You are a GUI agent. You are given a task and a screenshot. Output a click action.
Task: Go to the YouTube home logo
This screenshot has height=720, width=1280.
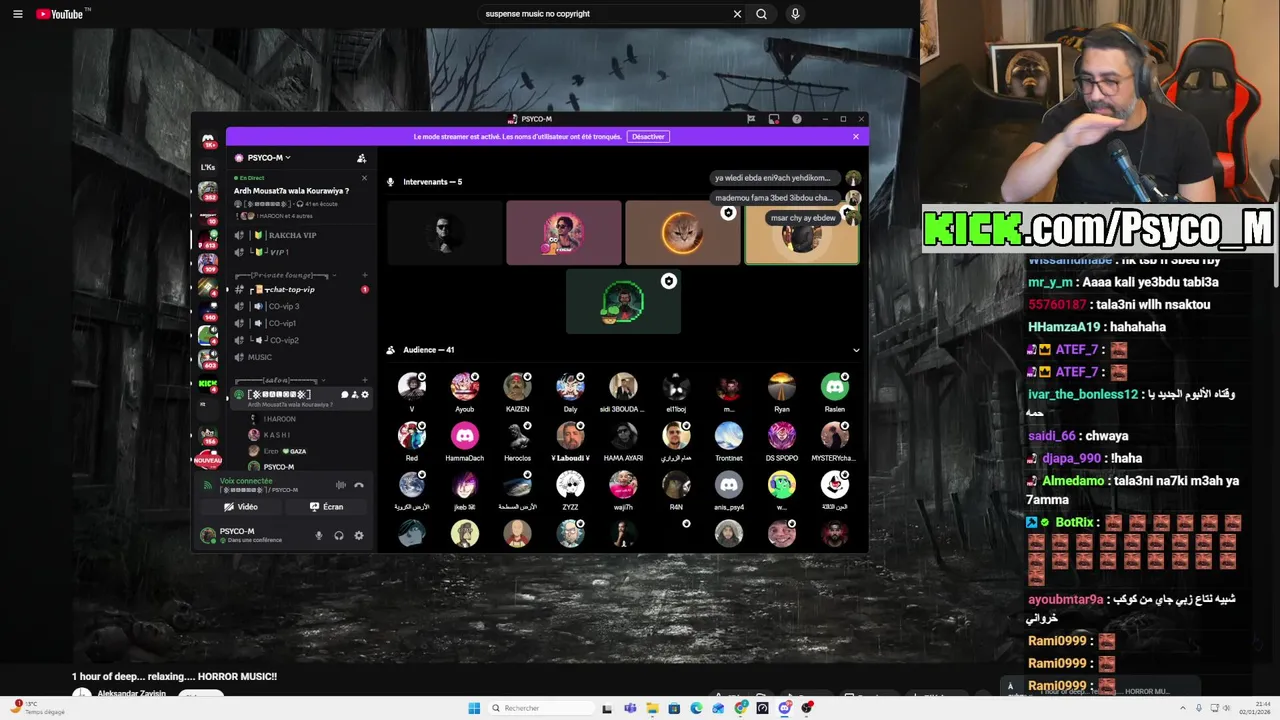tap(62, 14)
